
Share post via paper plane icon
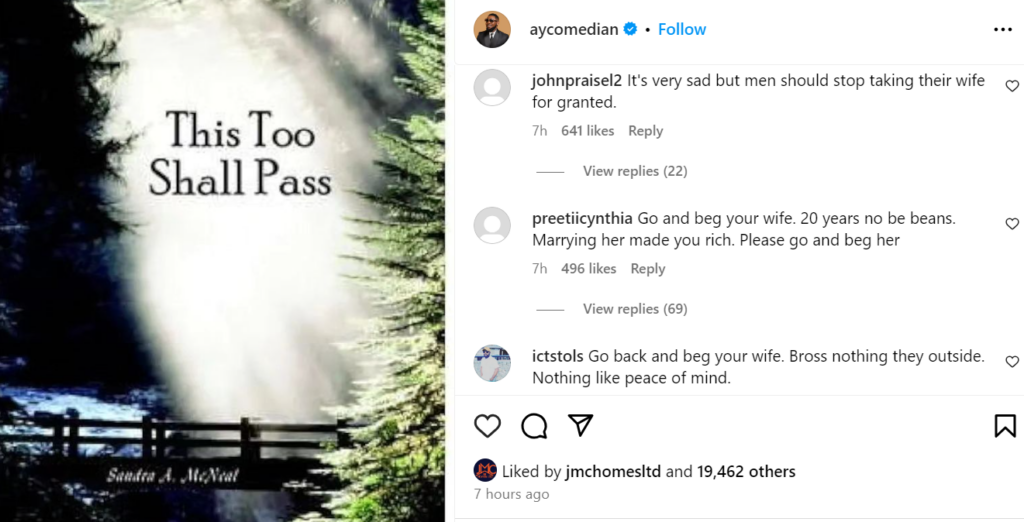click(580, 425)
